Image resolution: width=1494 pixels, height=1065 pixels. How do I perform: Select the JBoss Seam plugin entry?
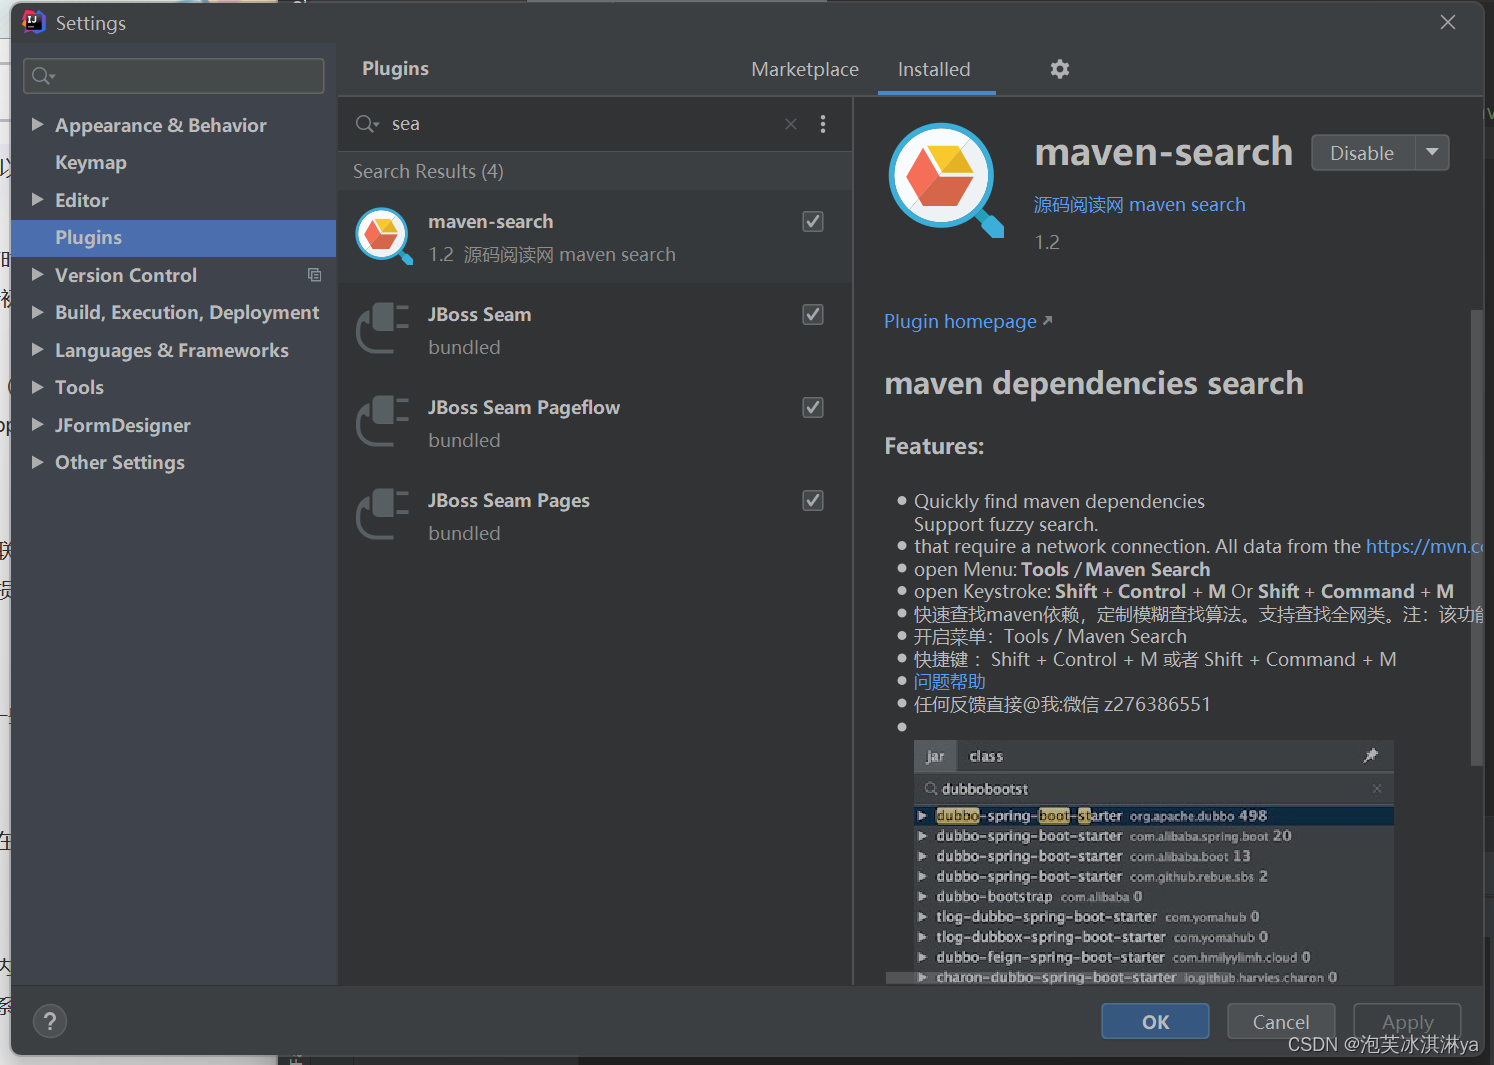click(x=595, y=330)
